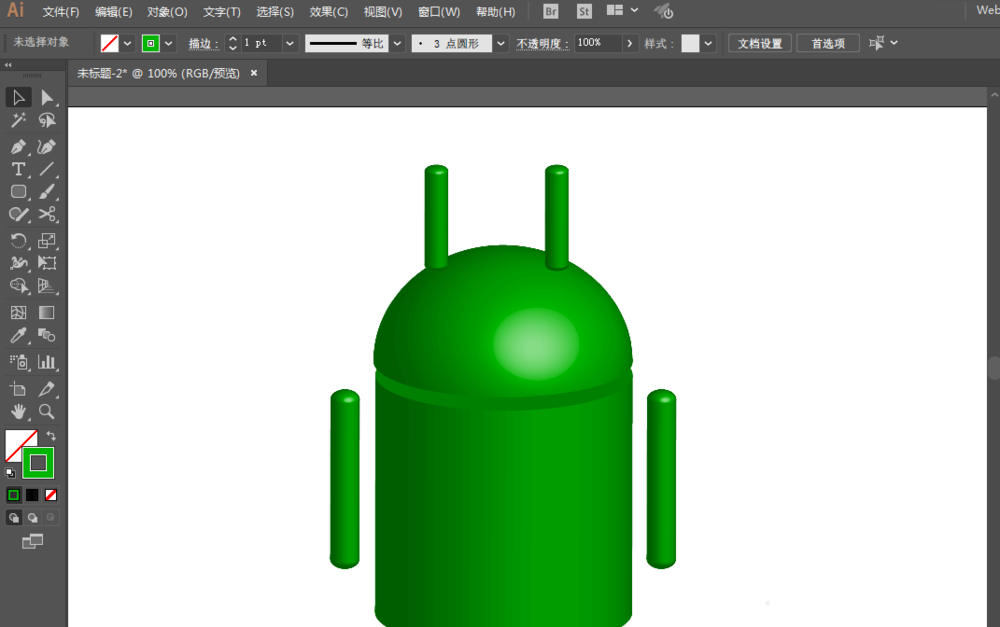Open the 文件(F) menu

pyautogui.click(x=61, y=12)
